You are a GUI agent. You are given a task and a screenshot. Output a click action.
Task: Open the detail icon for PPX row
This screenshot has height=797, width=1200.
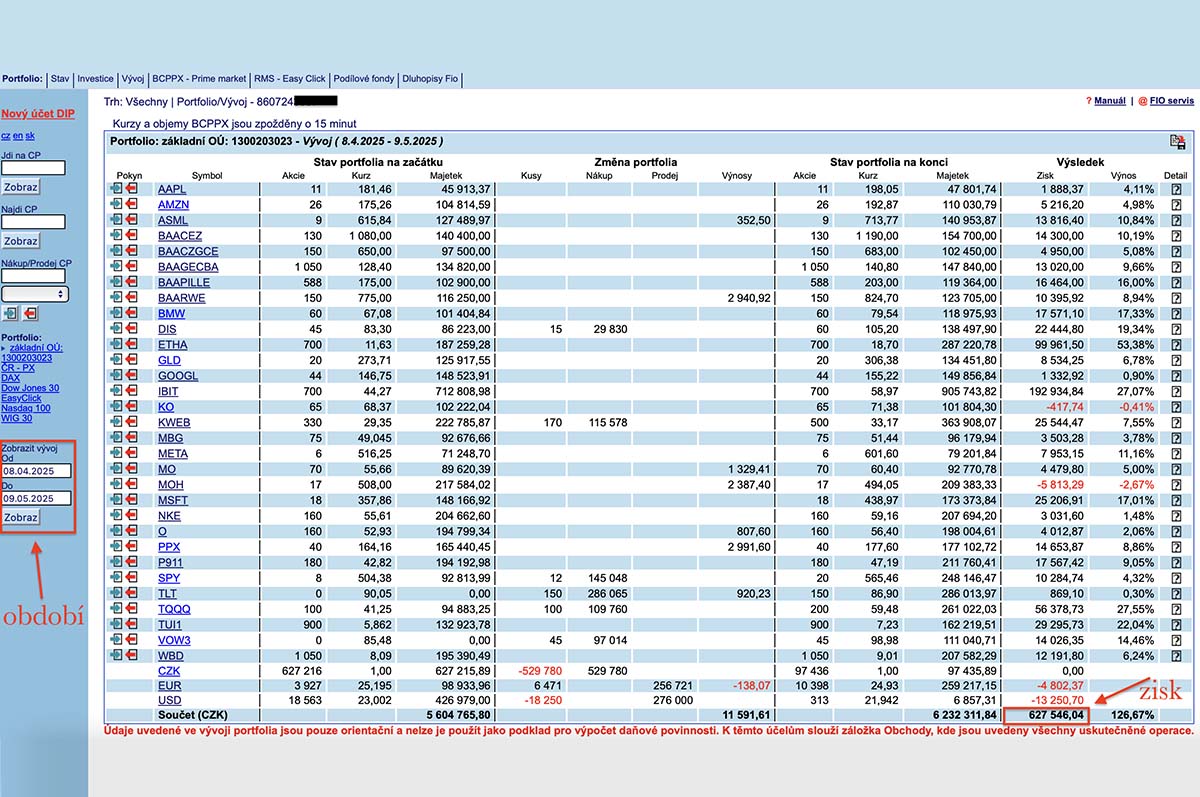[1177, 547]
